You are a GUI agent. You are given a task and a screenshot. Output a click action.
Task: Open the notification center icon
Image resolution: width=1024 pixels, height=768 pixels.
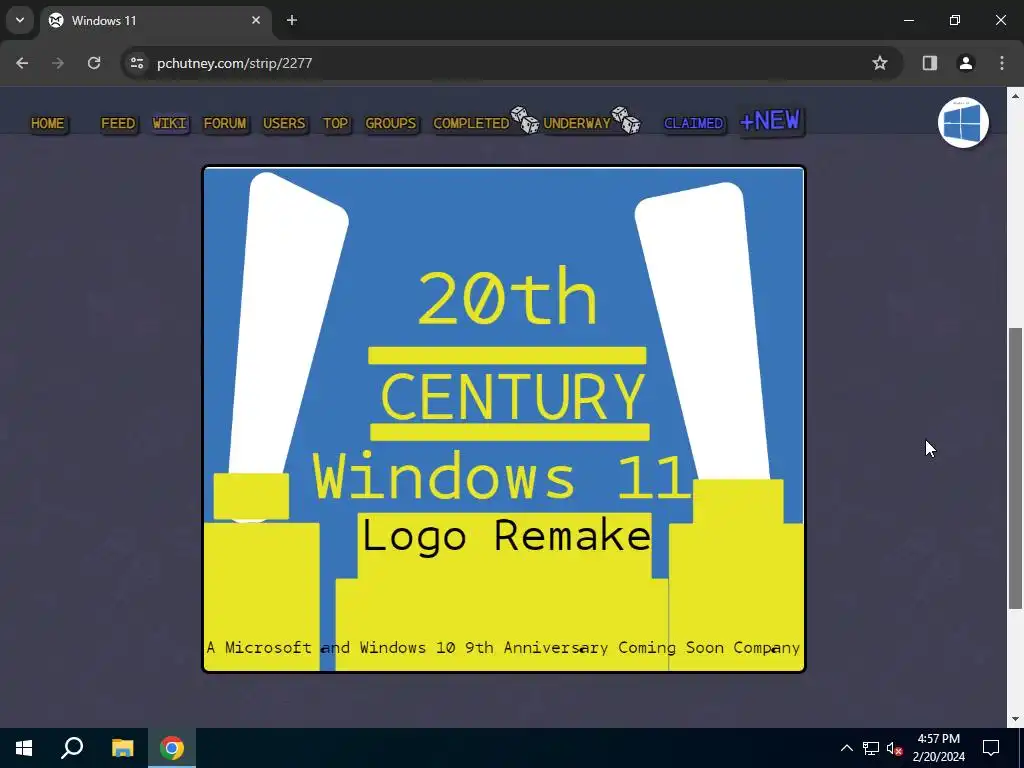point(991,748)
